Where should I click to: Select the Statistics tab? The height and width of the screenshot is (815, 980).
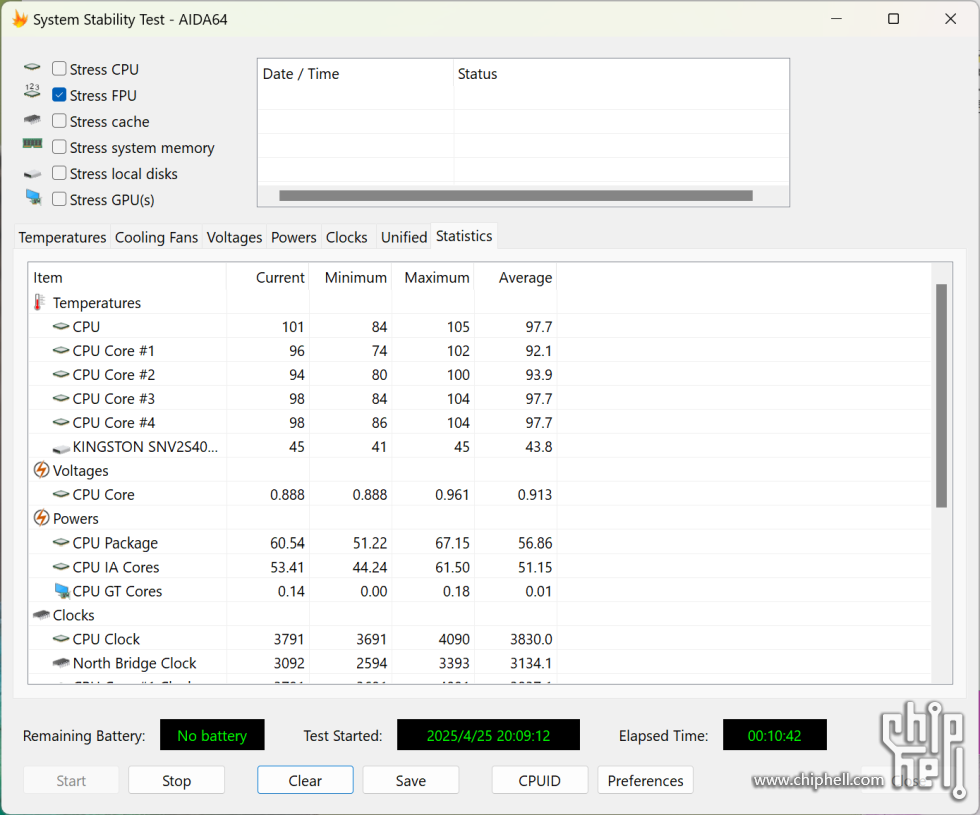pyautogui.click(x=464, y=236)
